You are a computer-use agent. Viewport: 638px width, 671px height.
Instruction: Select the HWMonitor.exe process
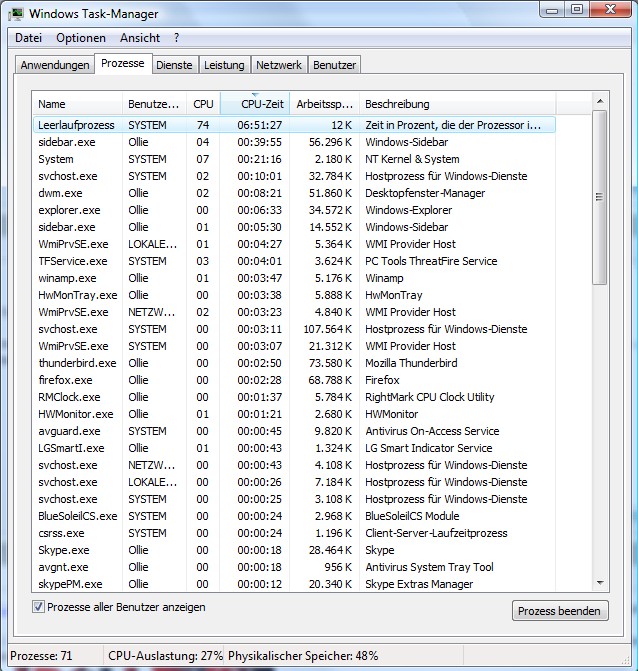294,414
